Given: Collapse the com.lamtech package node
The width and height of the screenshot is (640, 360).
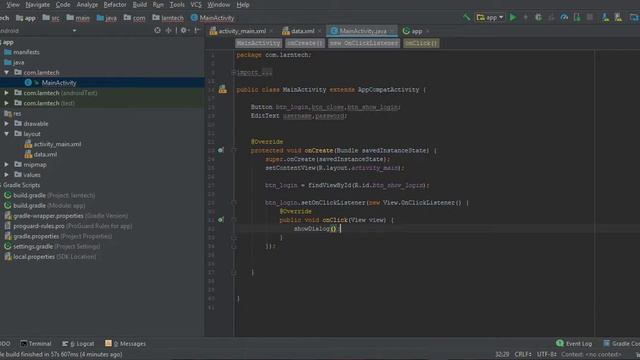Looking at the screenshot, I should 7,72.
